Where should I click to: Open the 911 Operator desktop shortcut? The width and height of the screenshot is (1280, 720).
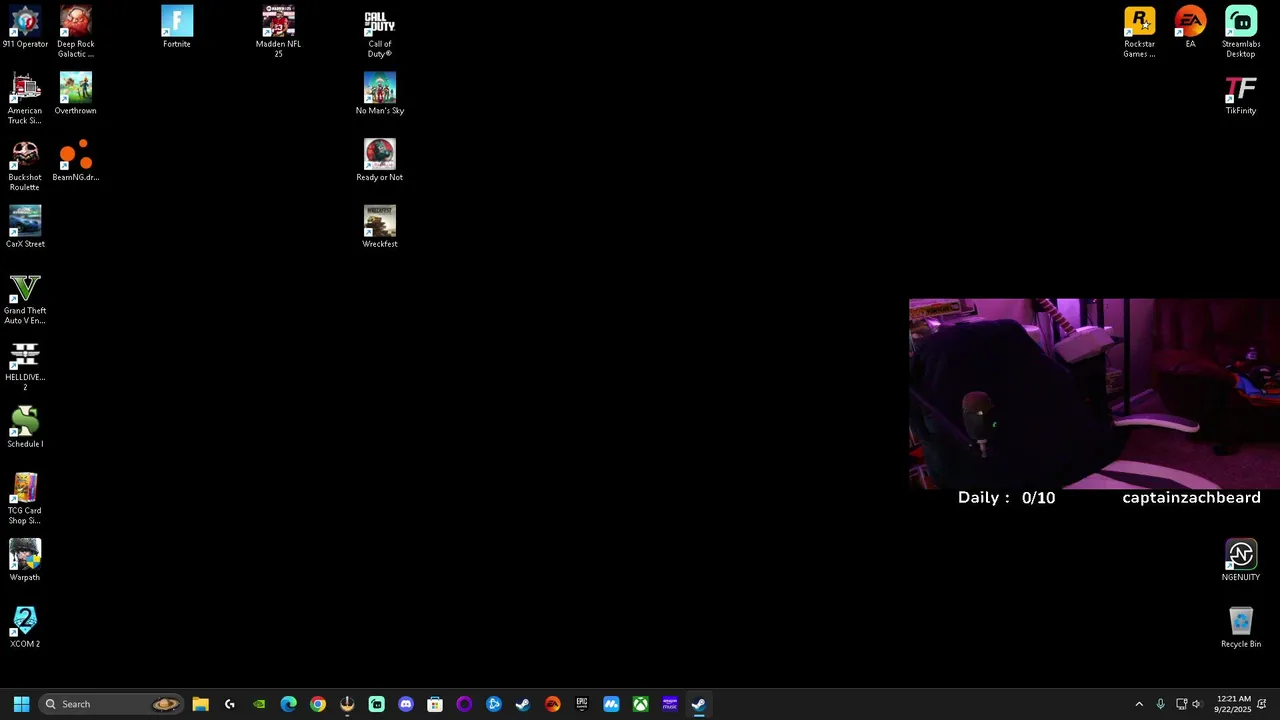click(x=25, y=28)
